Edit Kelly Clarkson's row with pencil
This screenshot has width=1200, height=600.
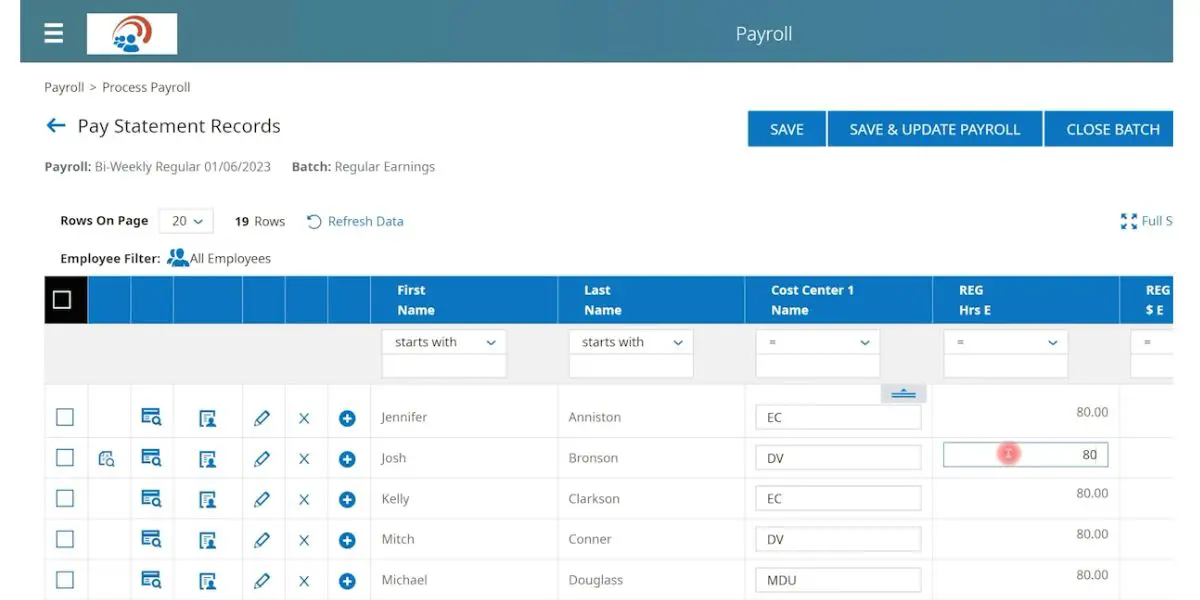click(262, 499)
